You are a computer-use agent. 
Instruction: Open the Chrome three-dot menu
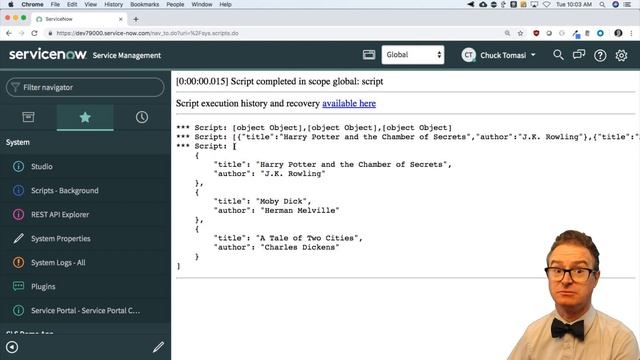click(x=631, y=33)
